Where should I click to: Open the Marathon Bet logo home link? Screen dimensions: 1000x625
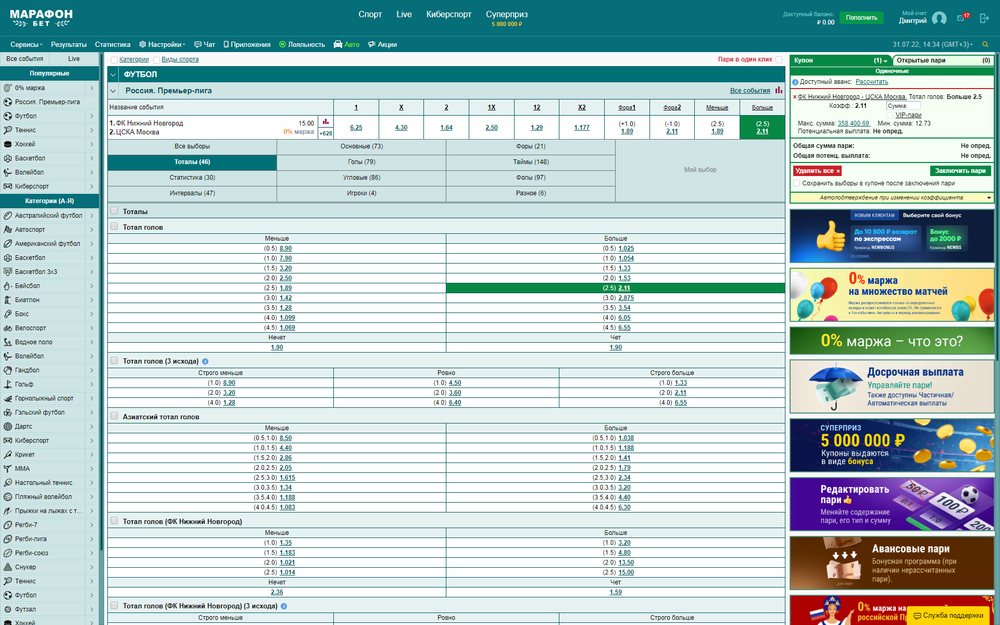coord(41,18)
